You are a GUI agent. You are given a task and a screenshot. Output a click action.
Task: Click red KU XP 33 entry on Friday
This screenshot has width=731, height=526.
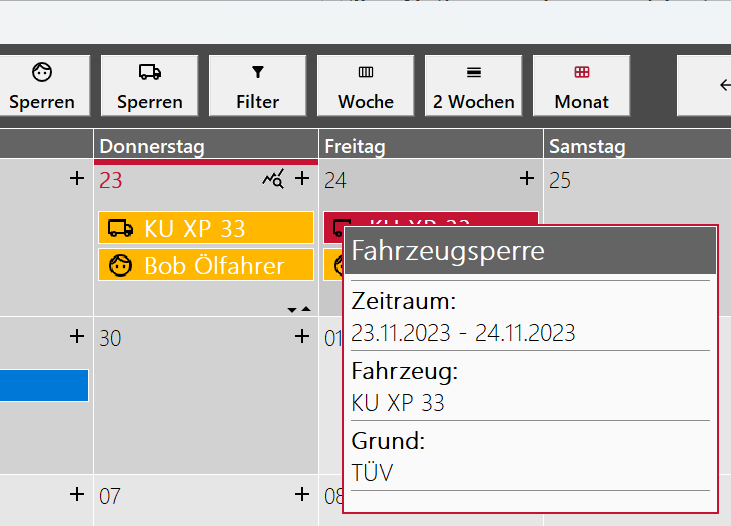pos(431,218)
